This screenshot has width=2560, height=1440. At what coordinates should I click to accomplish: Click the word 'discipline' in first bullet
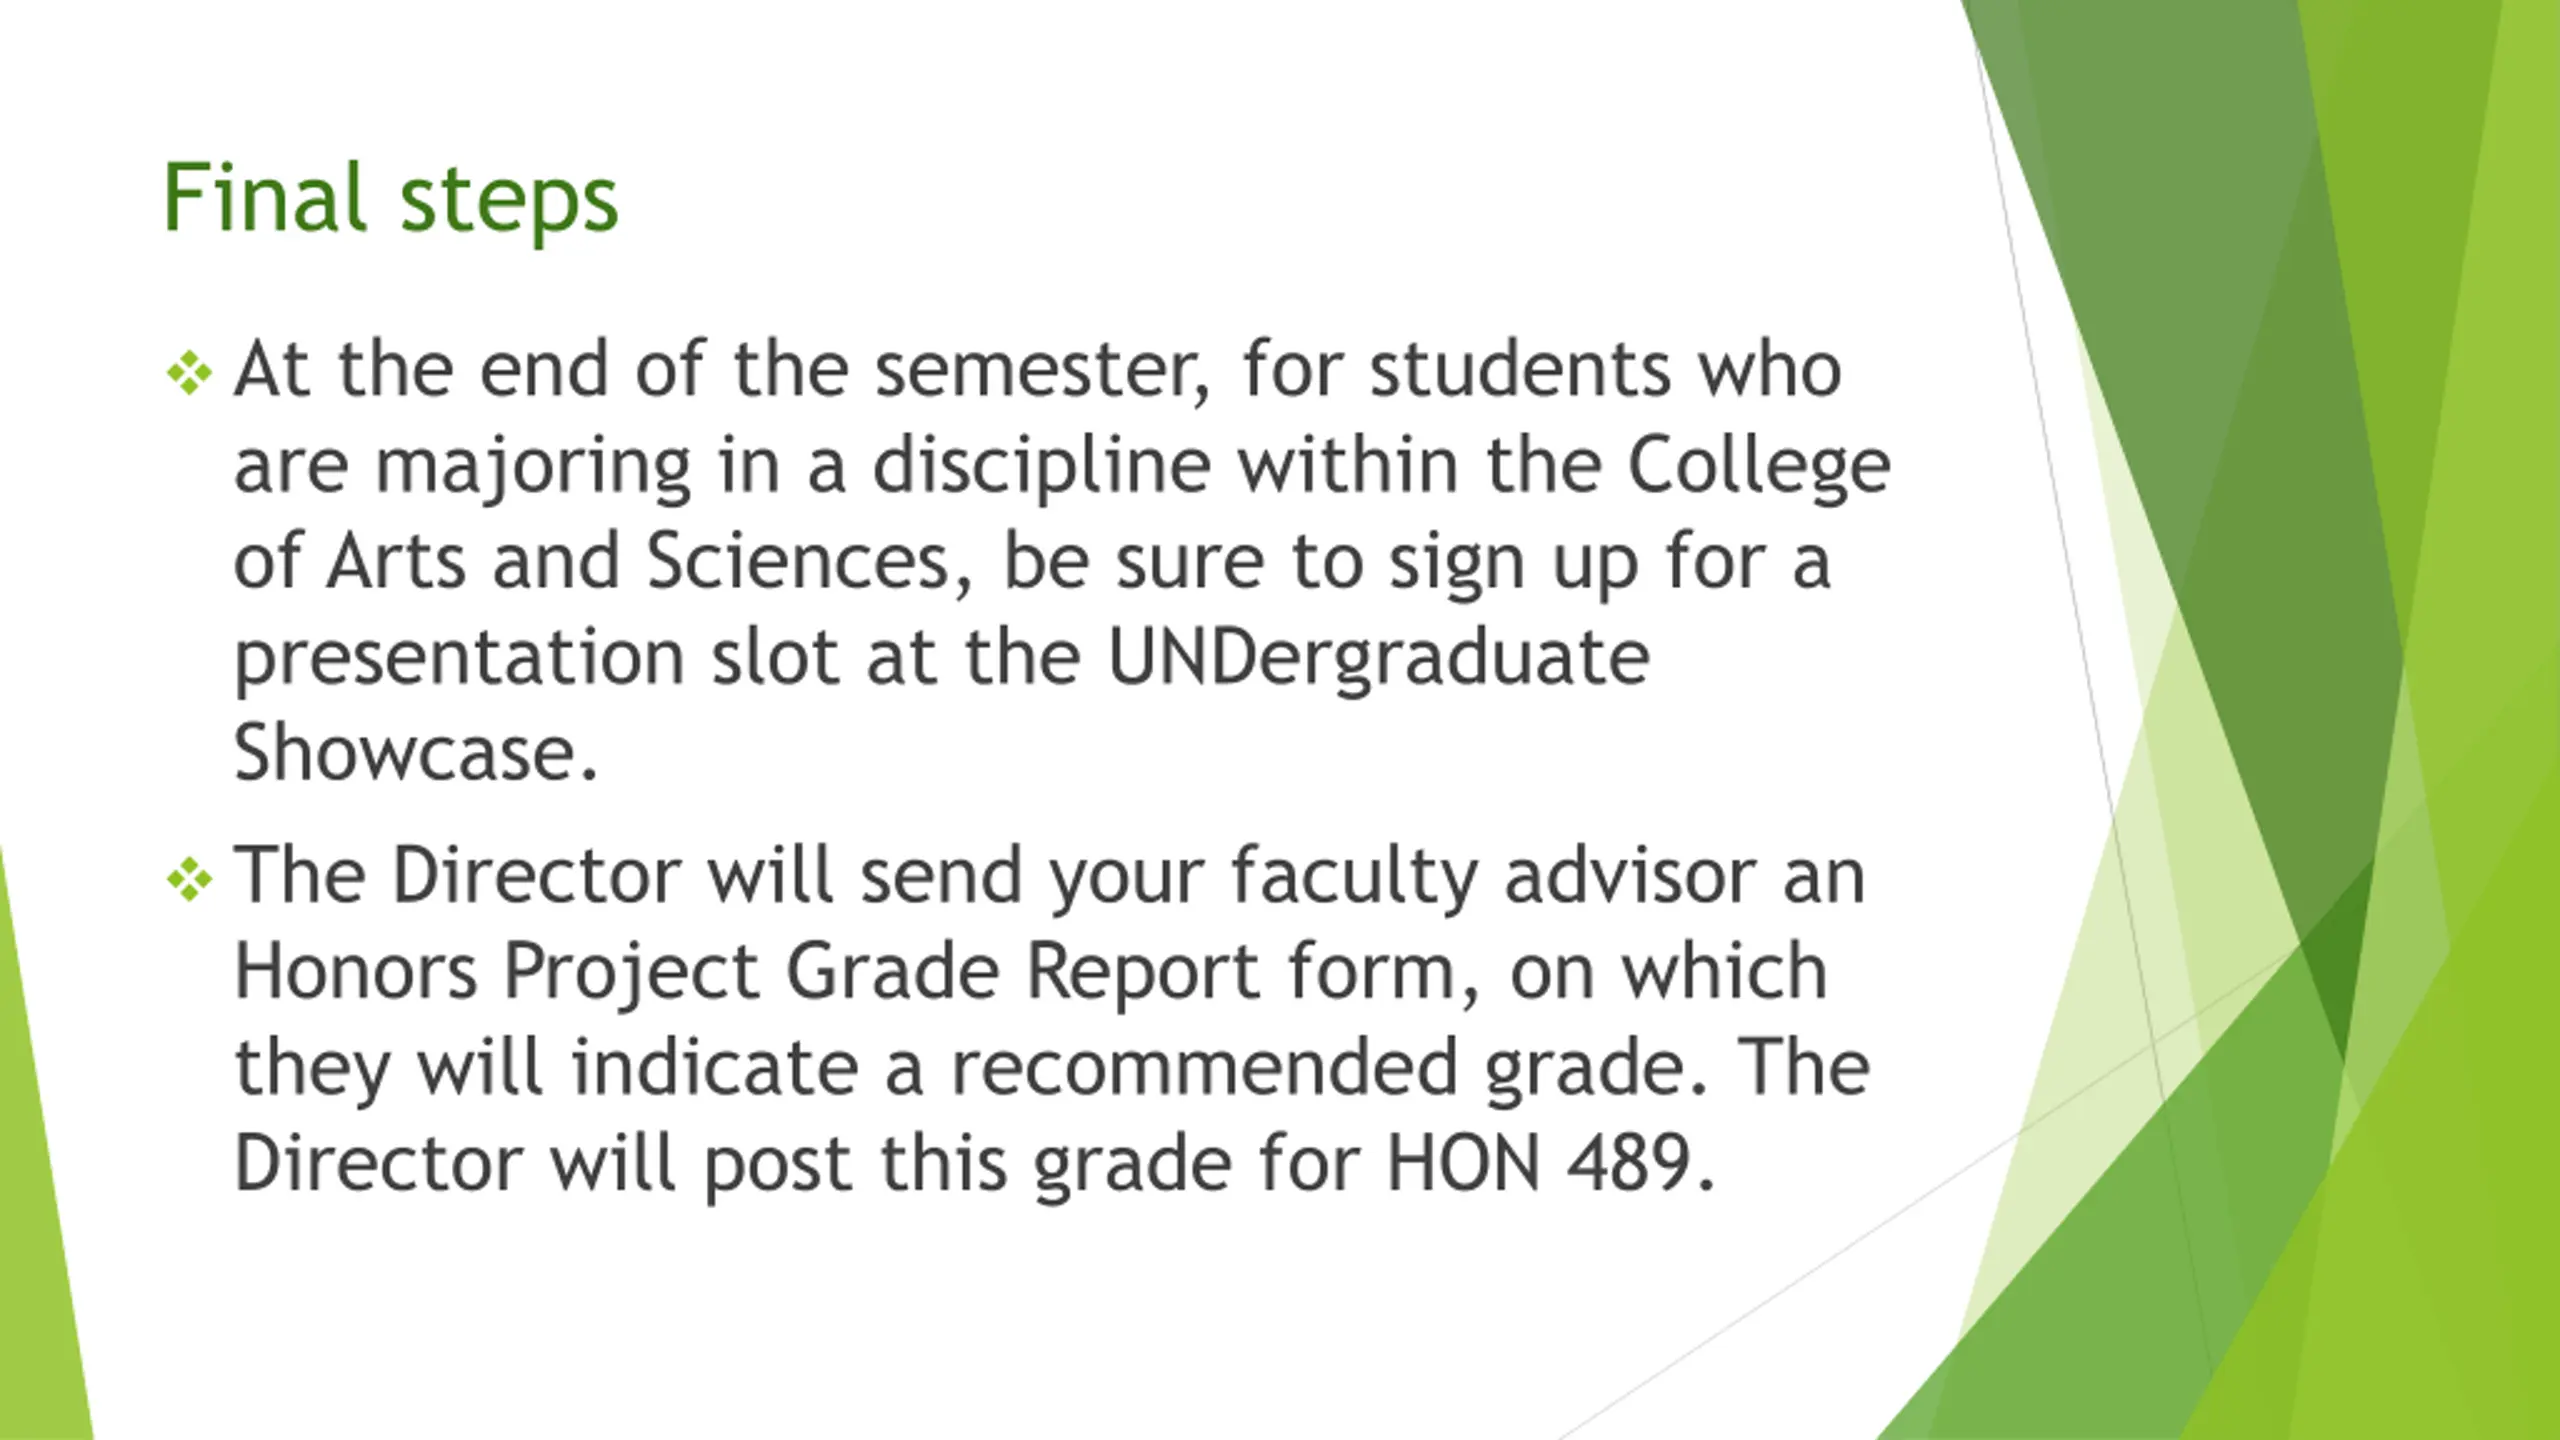1042,467
